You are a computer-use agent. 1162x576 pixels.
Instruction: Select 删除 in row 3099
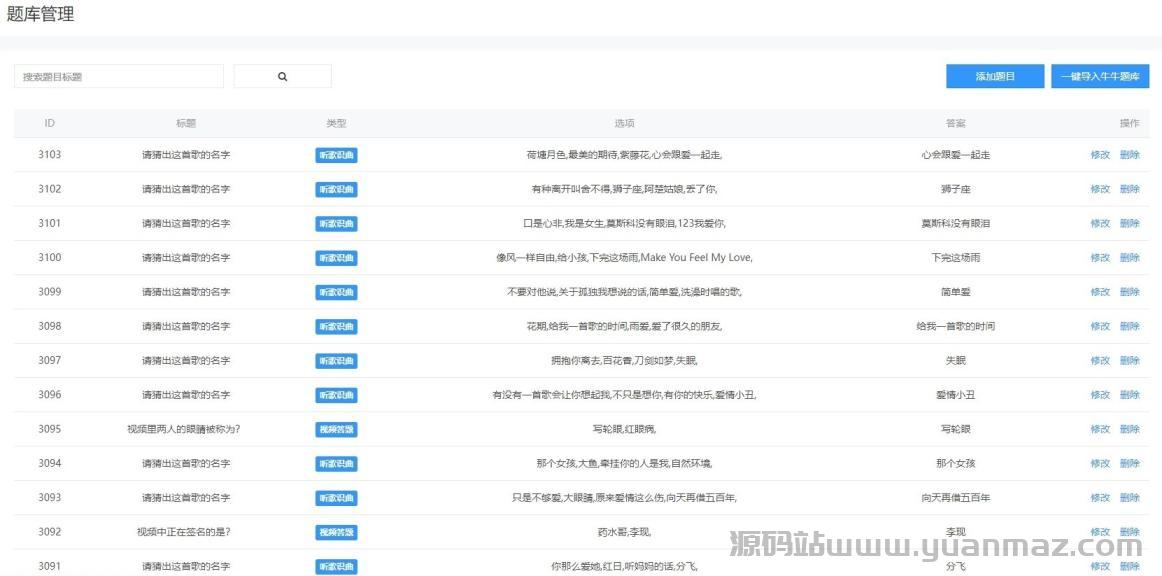pos(1129,292)
